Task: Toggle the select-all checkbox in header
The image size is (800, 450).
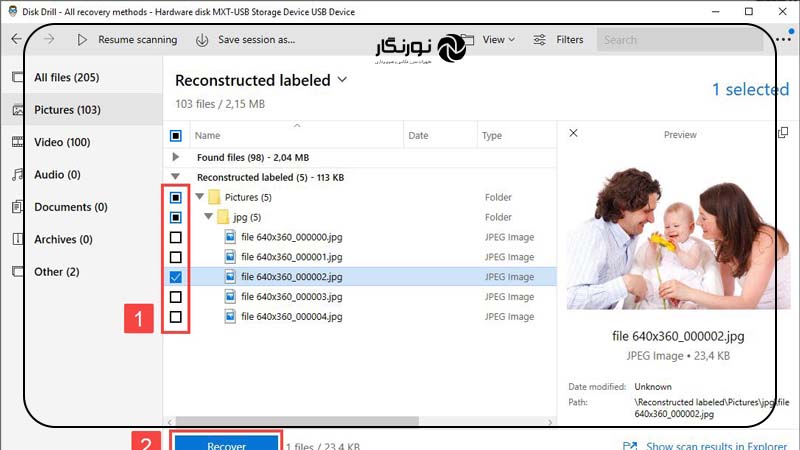Action: (176, 136)
